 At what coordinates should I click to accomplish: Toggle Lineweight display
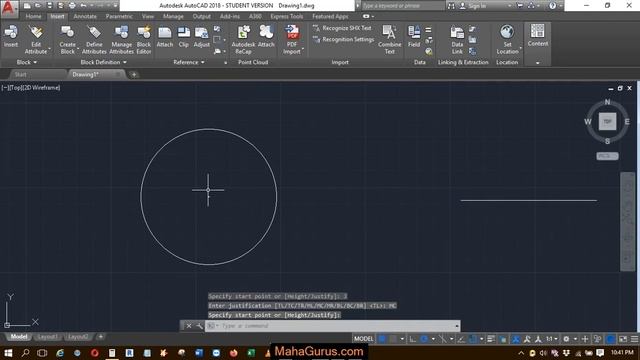[491, 339]
